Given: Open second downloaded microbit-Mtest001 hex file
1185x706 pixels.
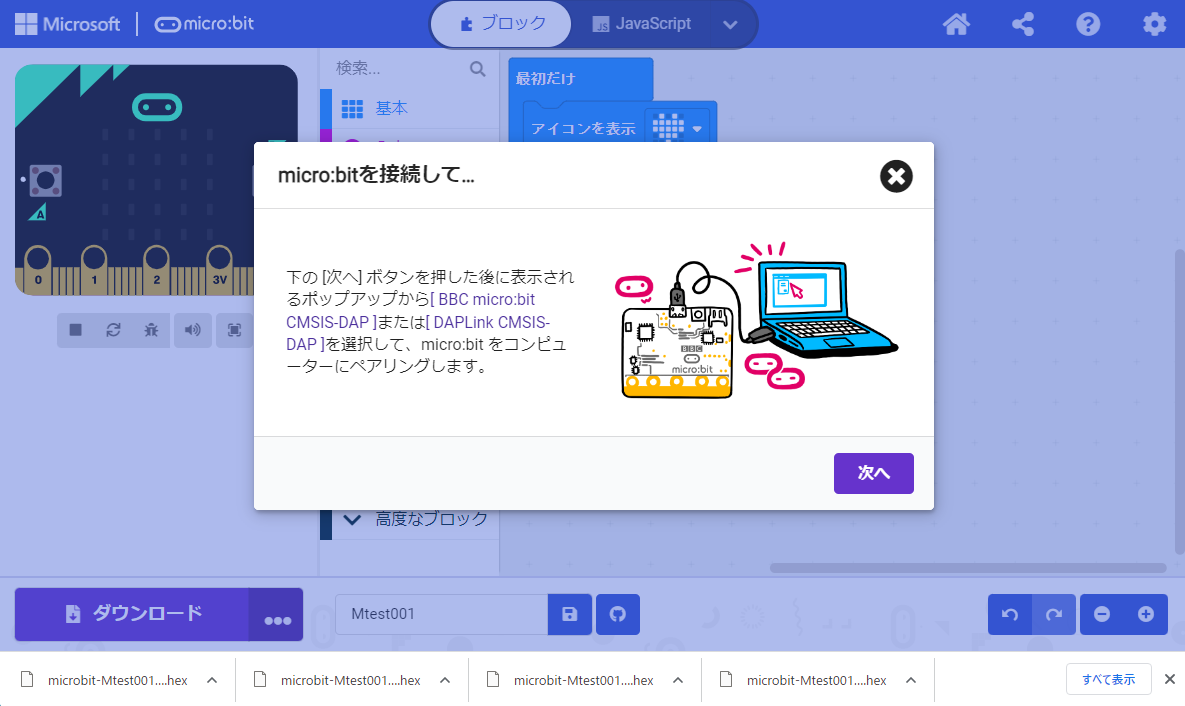Looking at the screenshot, I should [x=350, y=680].
